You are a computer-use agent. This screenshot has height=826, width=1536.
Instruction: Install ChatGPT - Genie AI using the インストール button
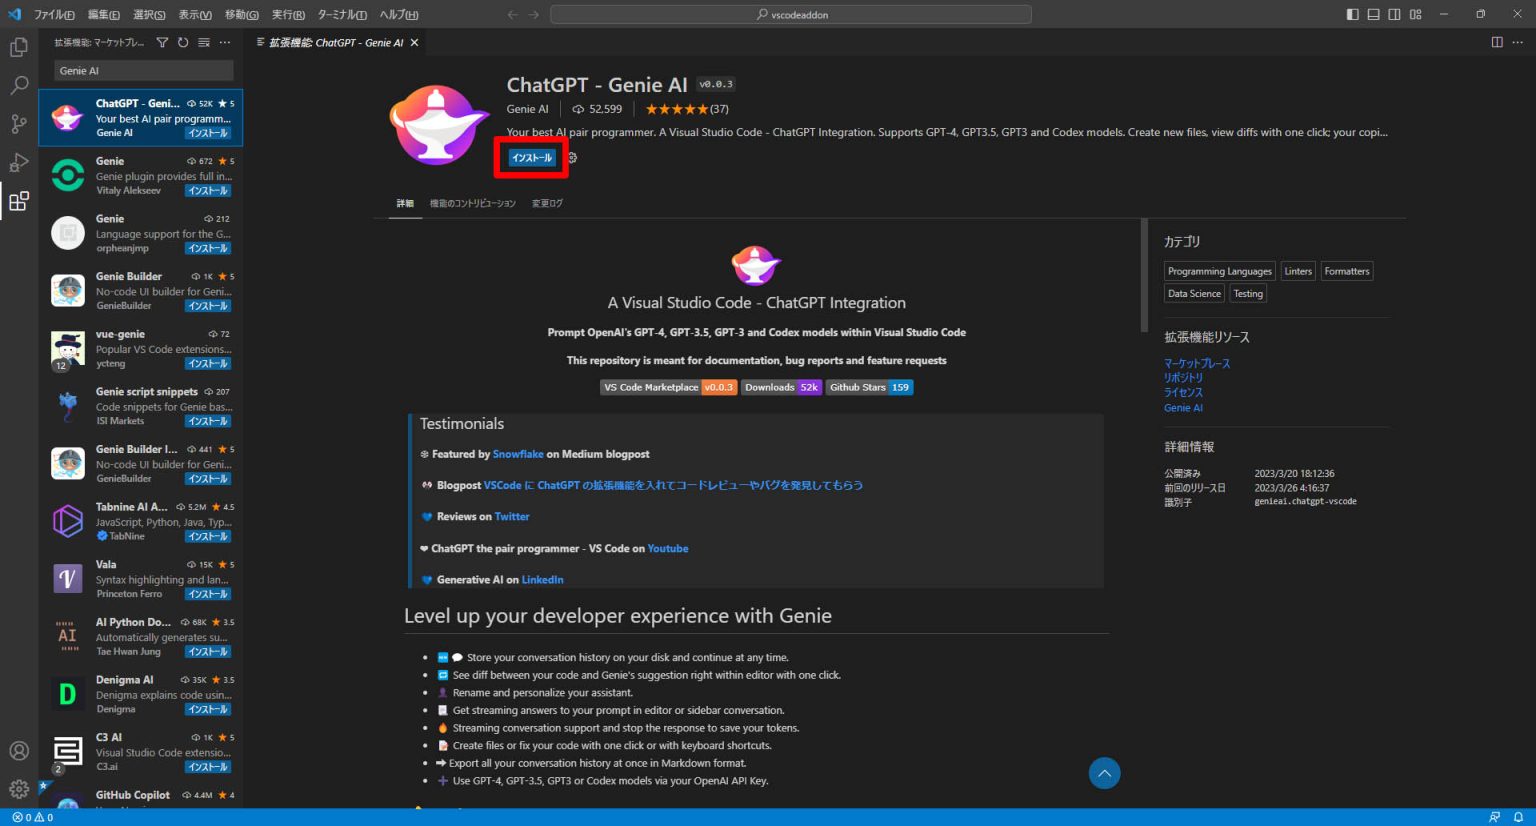click(x=530, y=157)
